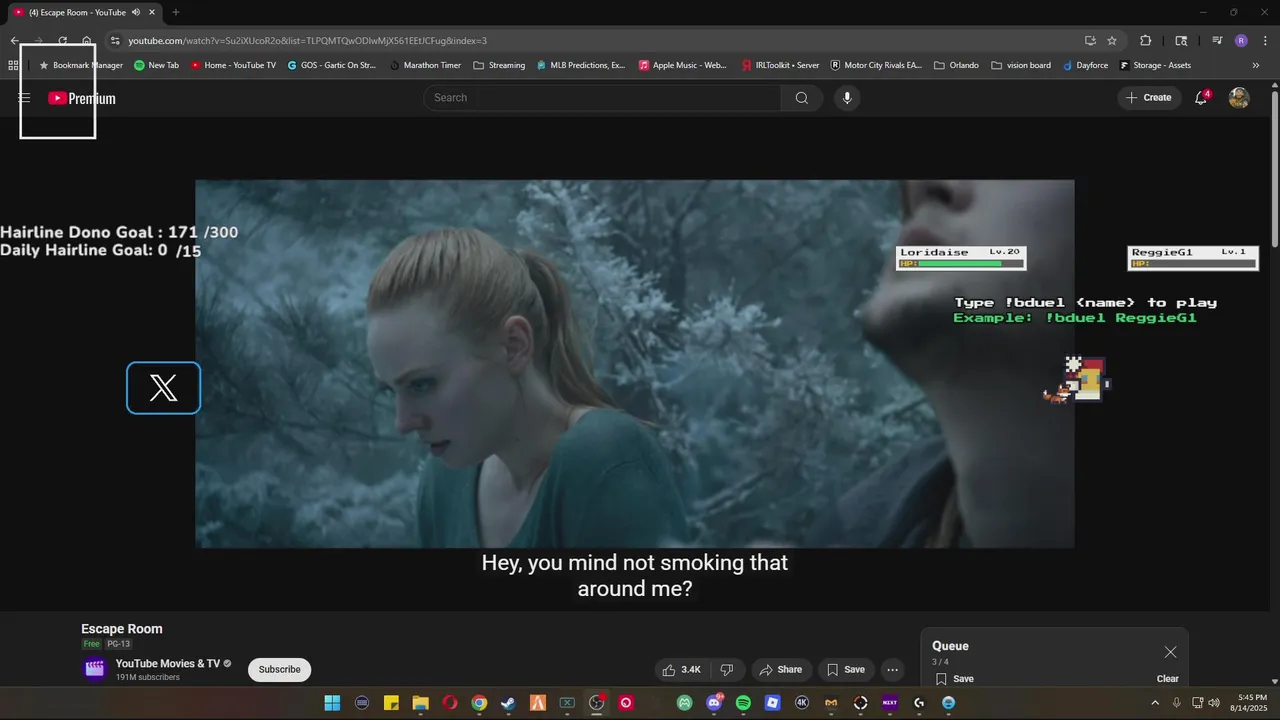Viewport: 1280px width, 720px height.
Task: Open the YouTube Movies & TV channel link
Action: (x=167, y=664)
